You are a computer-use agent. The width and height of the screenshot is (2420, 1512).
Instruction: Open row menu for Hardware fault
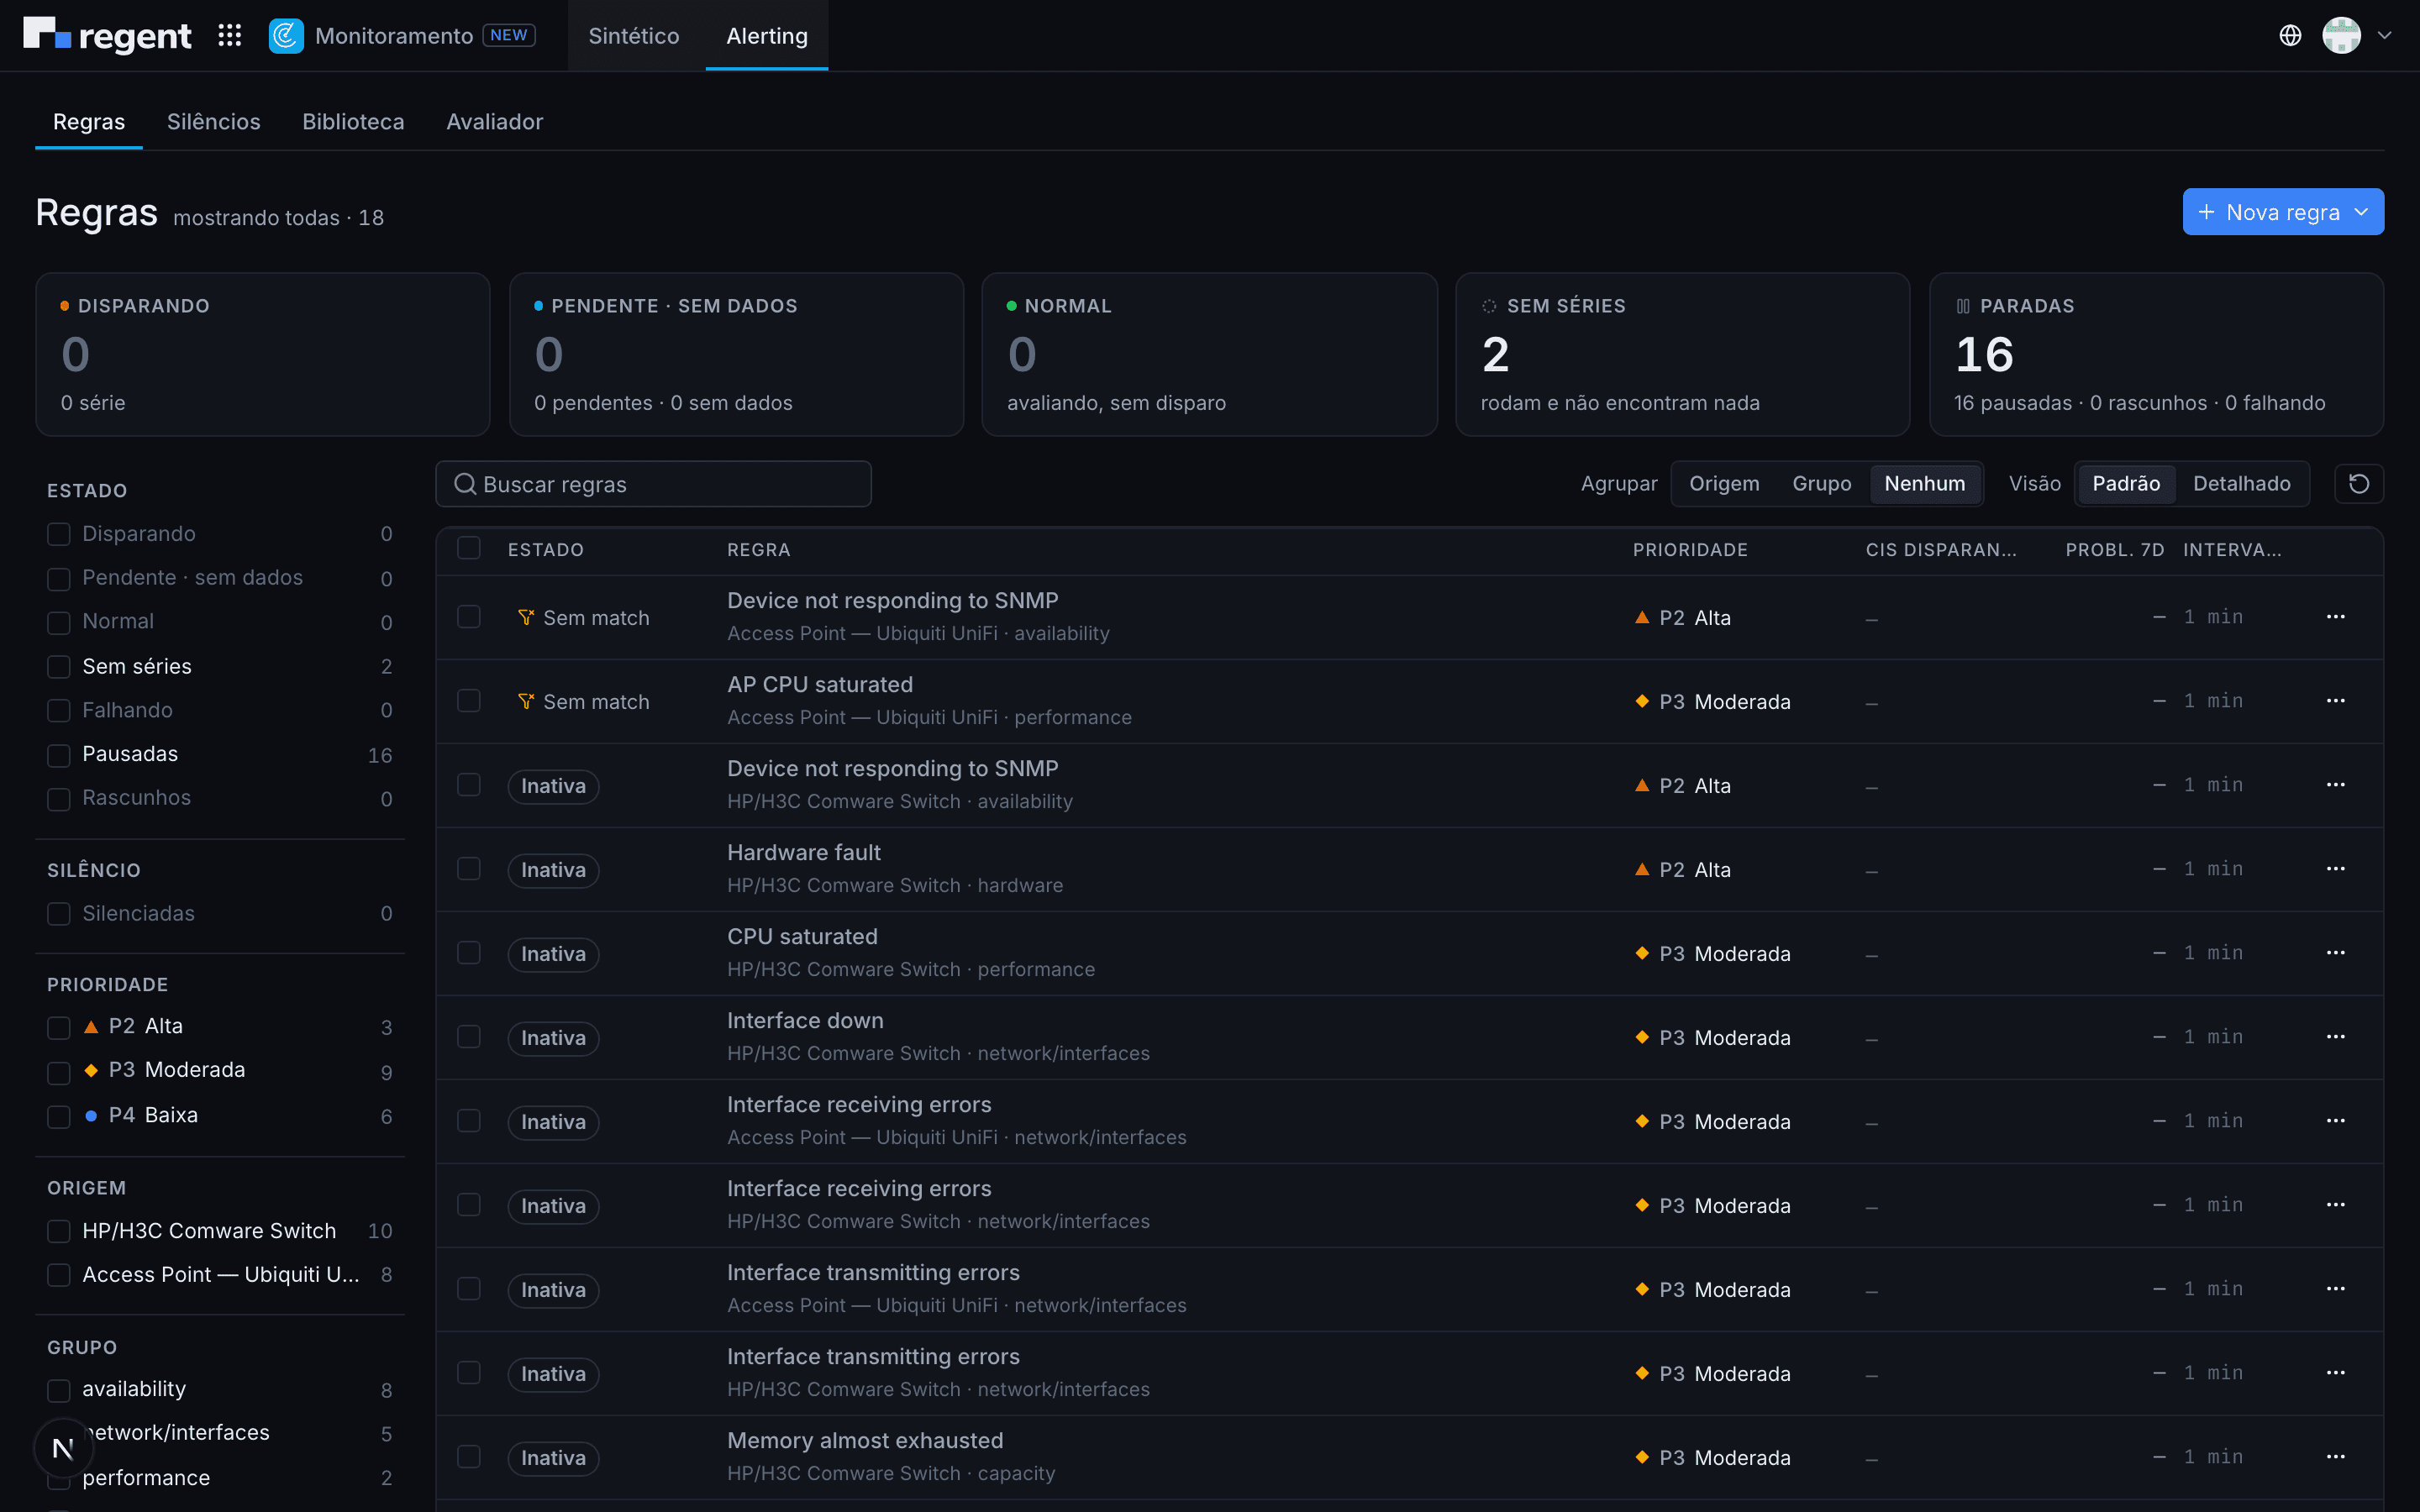point(2335,869)
